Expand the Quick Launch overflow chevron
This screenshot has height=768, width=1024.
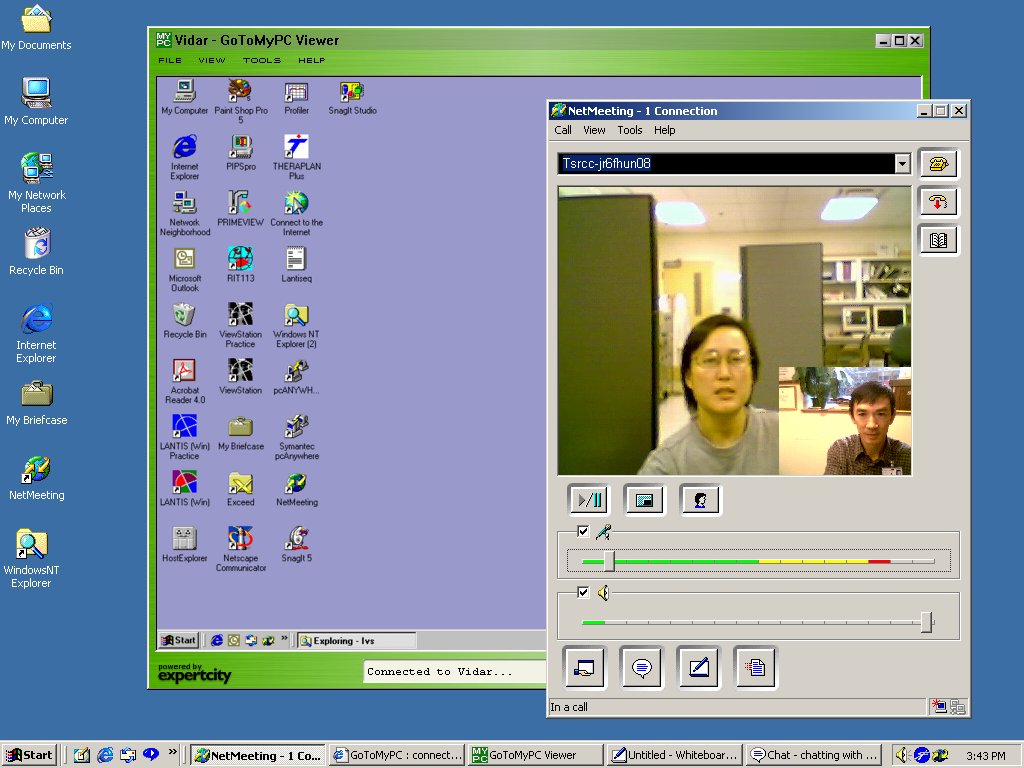[x=173, y=753]
